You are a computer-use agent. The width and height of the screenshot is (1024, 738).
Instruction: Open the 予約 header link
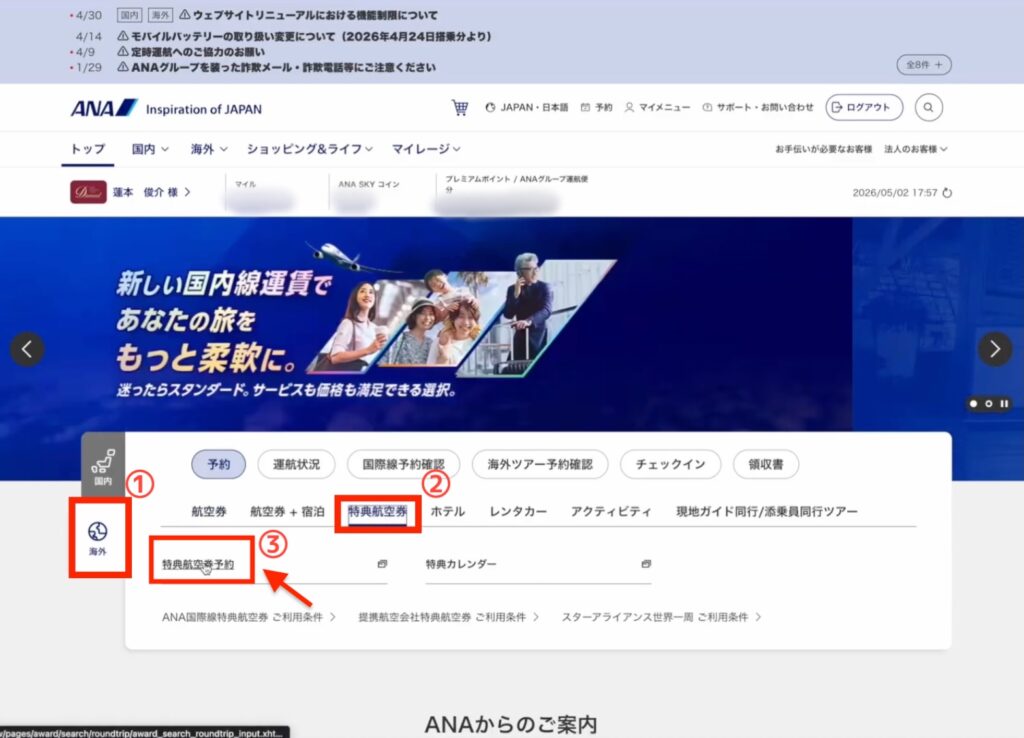(597, 108)
